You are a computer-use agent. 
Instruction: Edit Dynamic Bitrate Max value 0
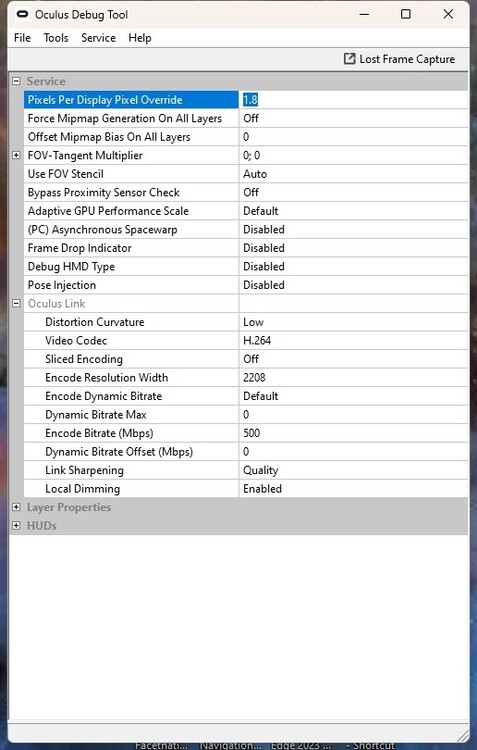pos(353,415)
